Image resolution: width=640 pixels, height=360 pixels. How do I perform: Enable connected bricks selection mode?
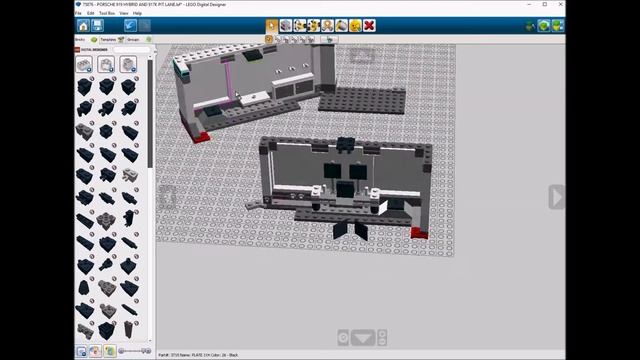[286, 39]
